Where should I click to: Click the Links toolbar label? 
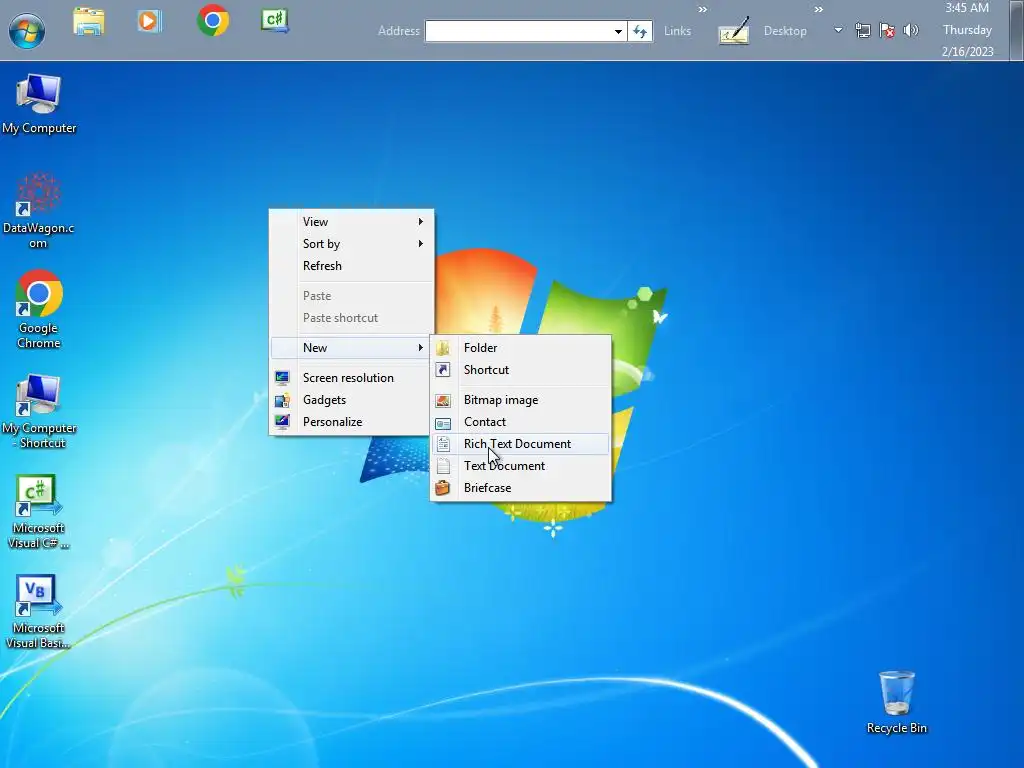coord(677,31)
